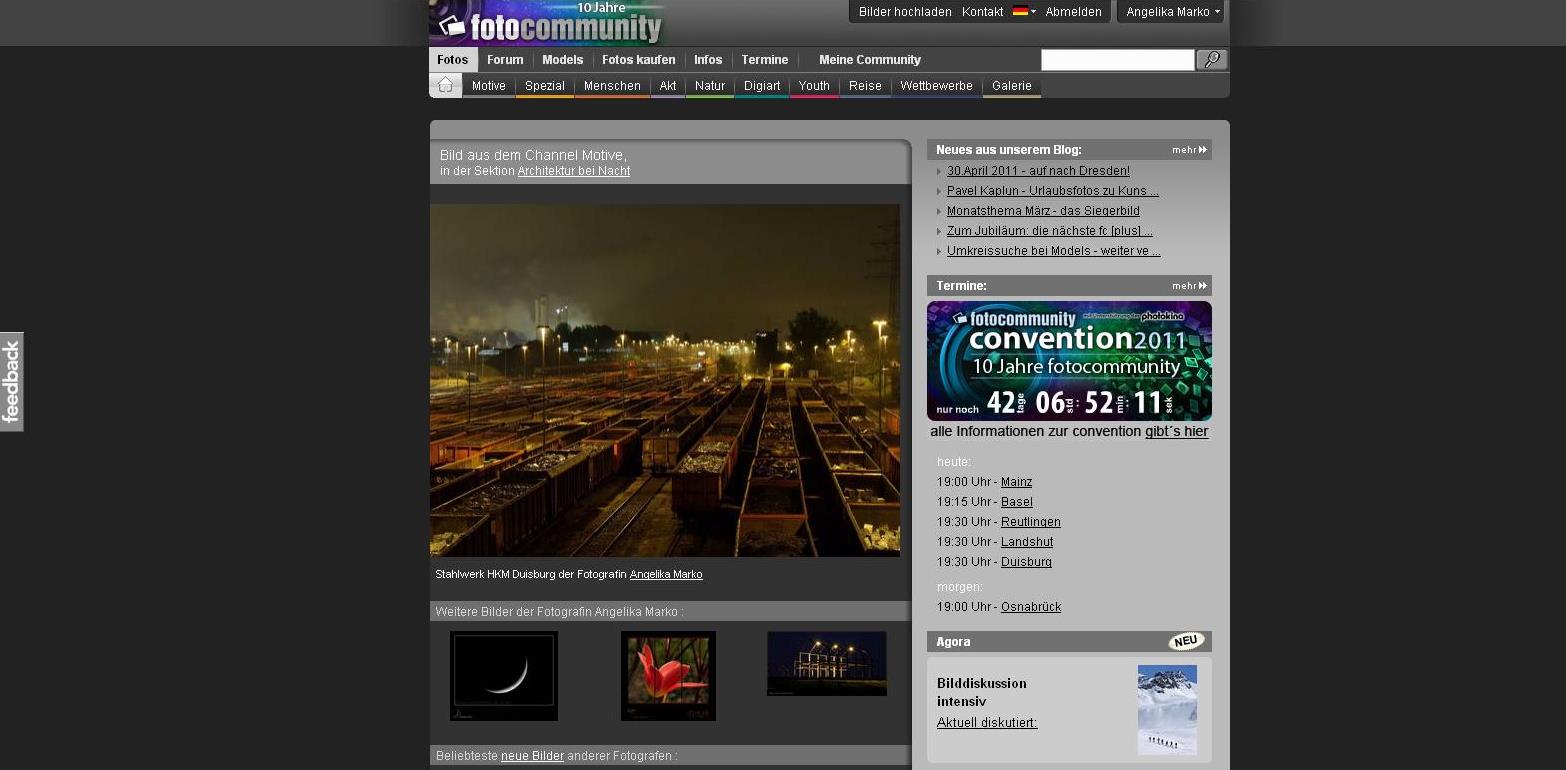1566x770 pixels.
Task: Select the Youth channel
Action: [814, 86]
